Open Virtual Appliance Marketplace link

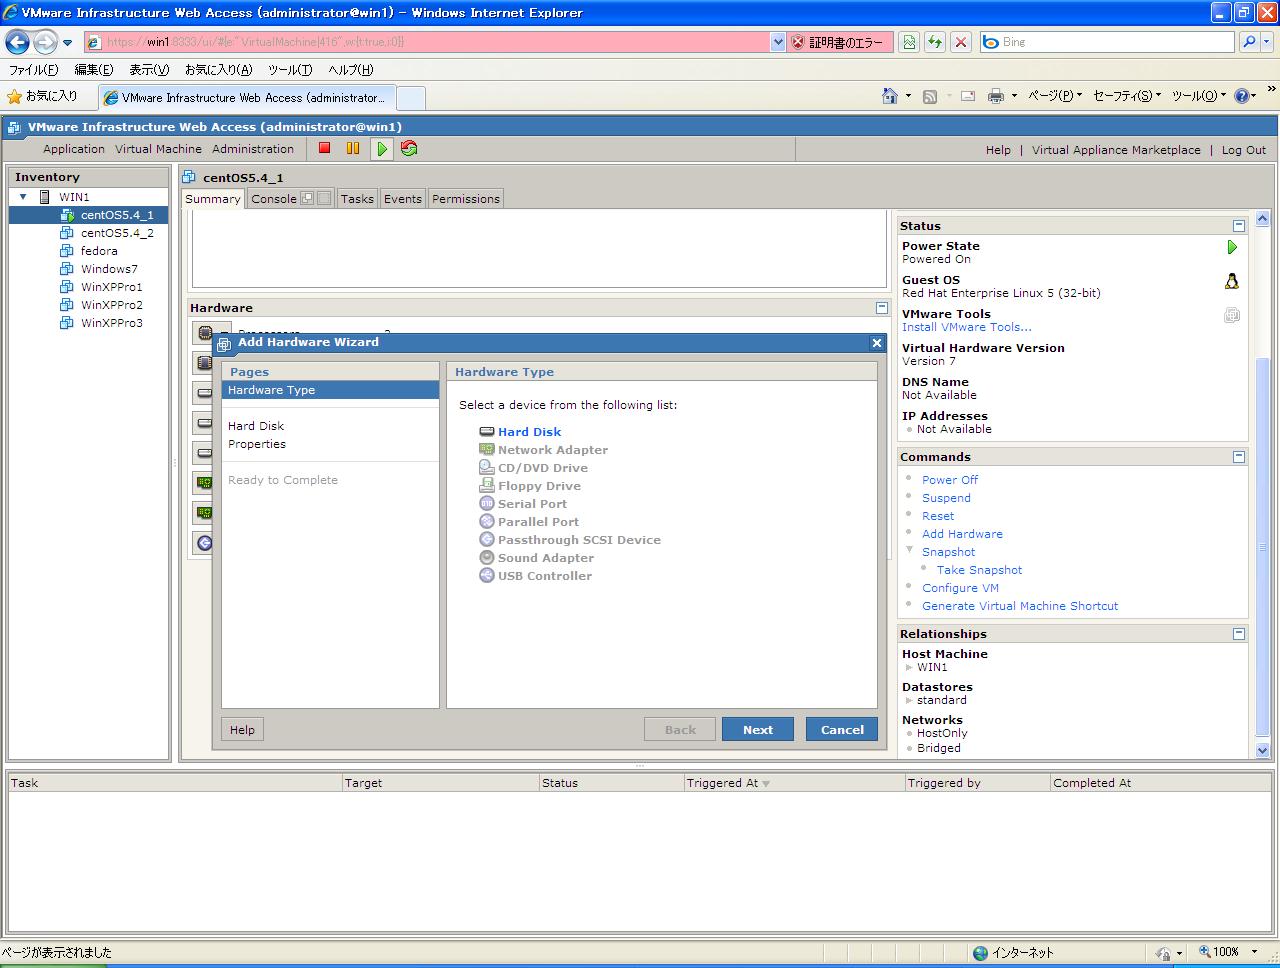click(x=1116, y=150)
